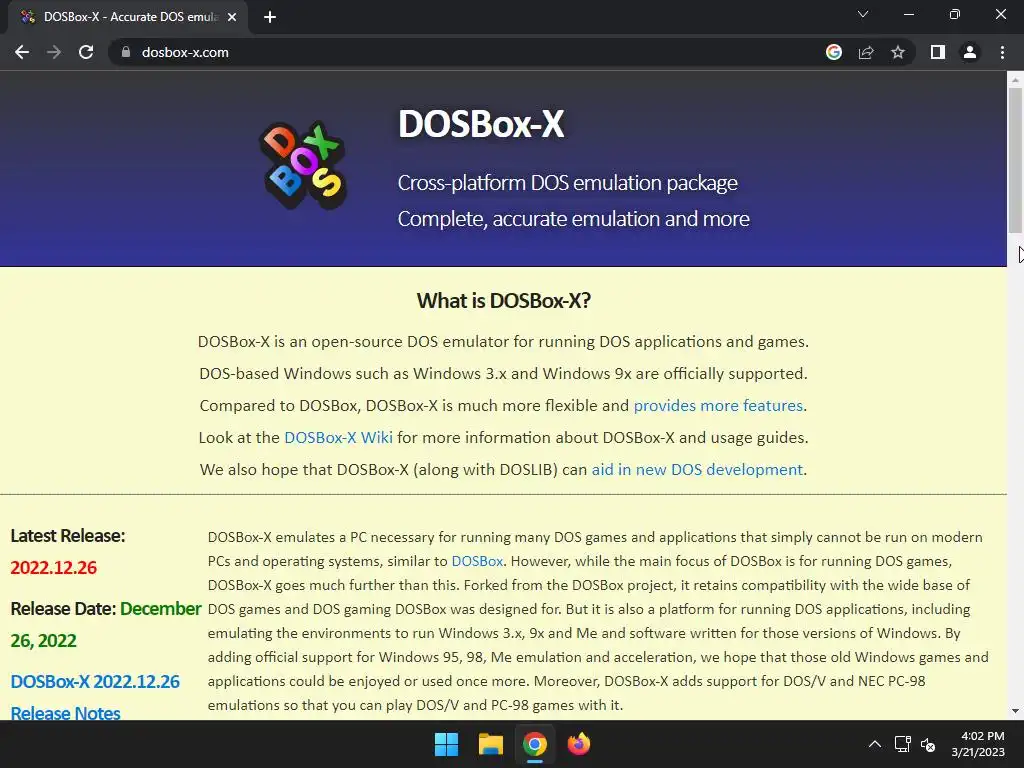Click the 2022.12.26 latest release version
The image size is (1024, 768).
pyautogui.click(x=54, y=568)
